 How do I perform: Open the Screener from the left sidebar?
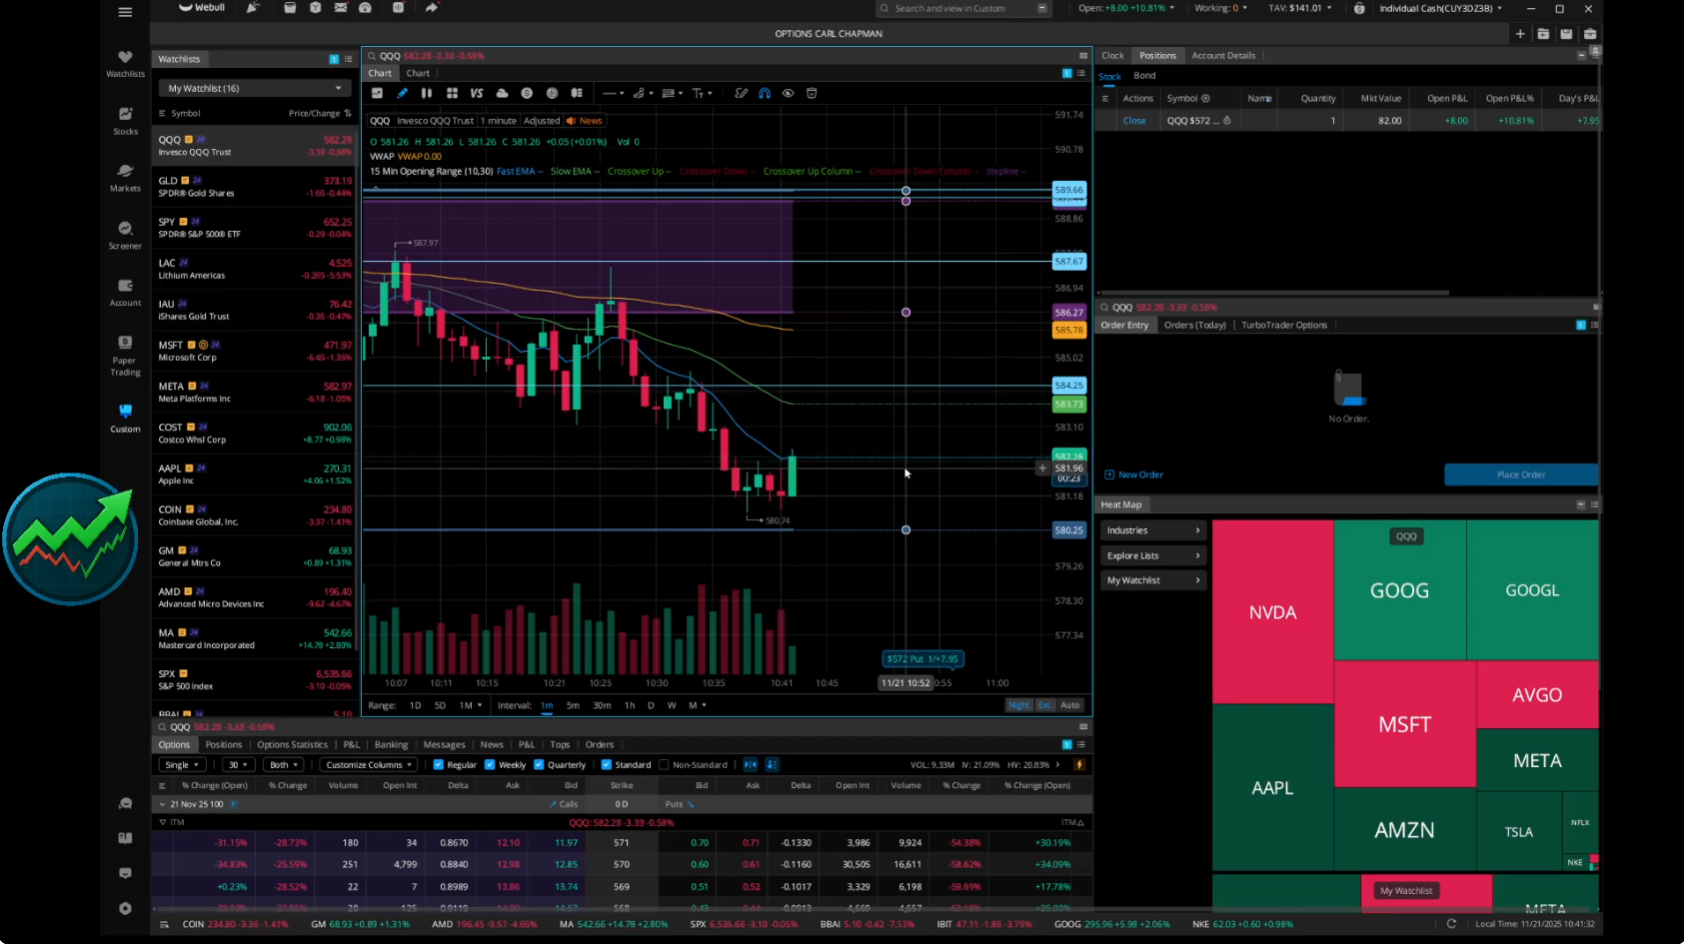tap(124, 234)
